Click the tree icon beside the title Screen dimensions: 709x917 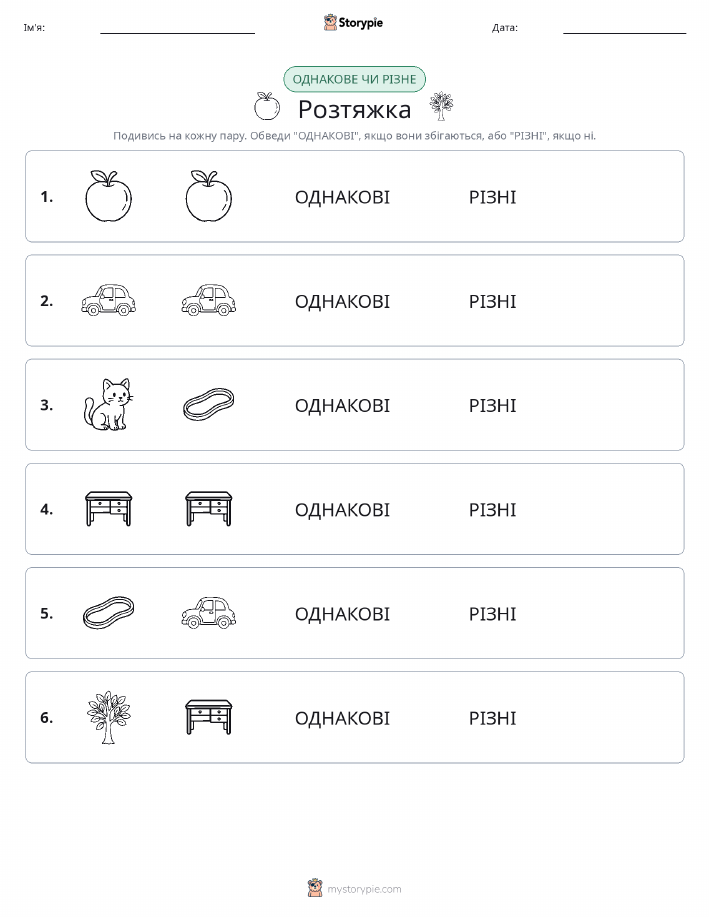point(441,106)
